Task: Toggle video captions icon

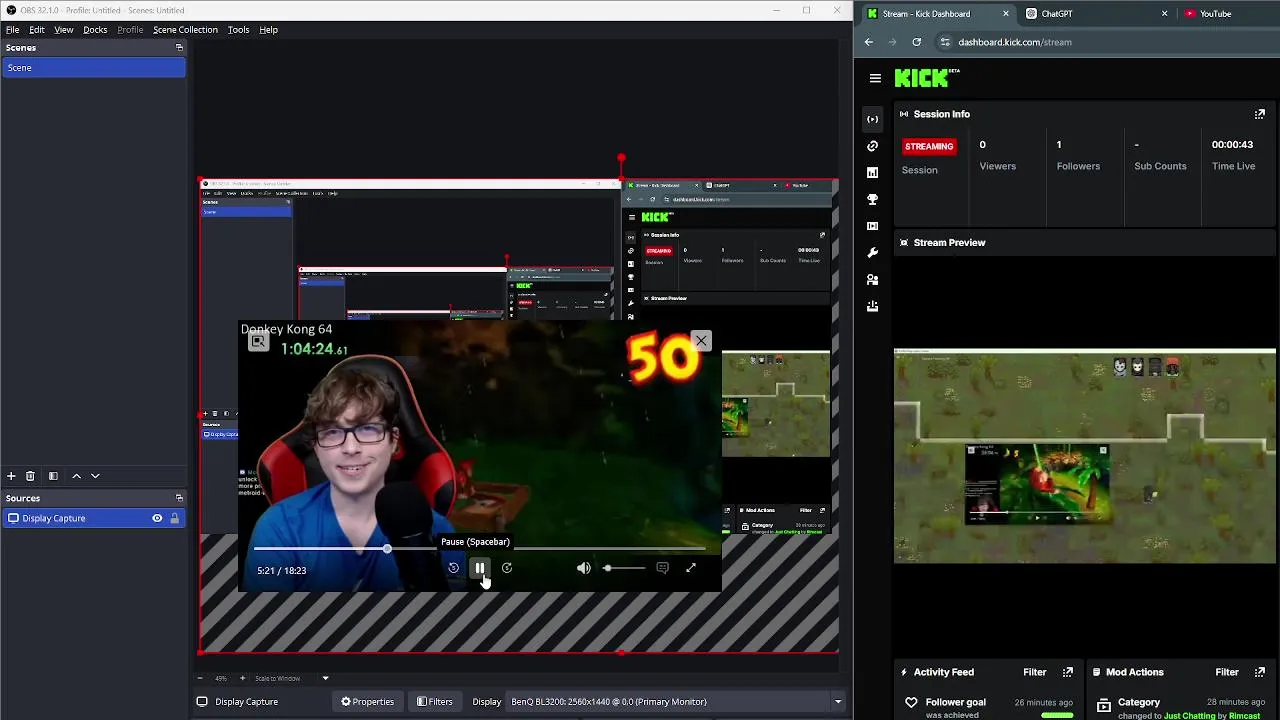Action: [x=662, y=568]
